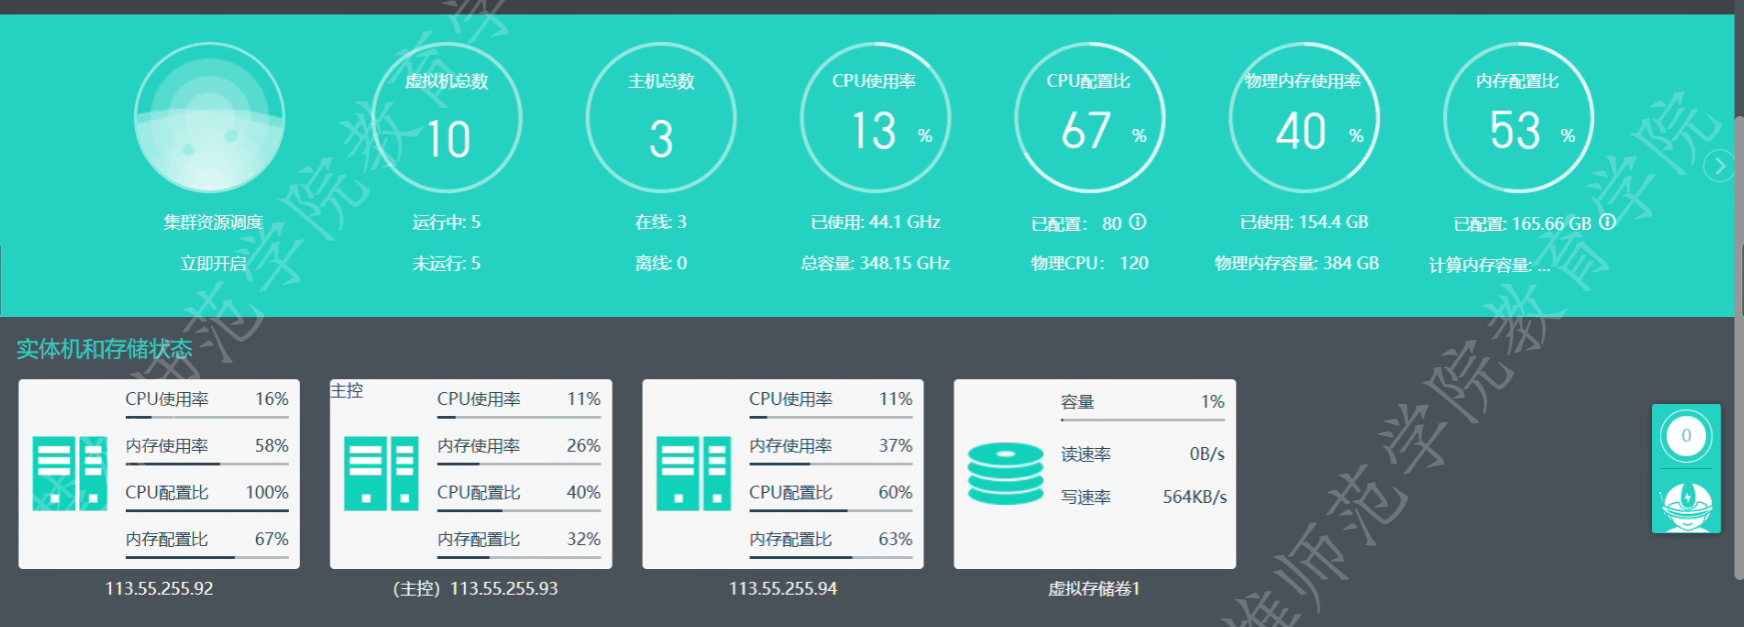Image resolution: width=1744 pixels, height=627 pixels.
Task: Click 立即开启 to enable cluster scheduling
Action: point(213,263)
